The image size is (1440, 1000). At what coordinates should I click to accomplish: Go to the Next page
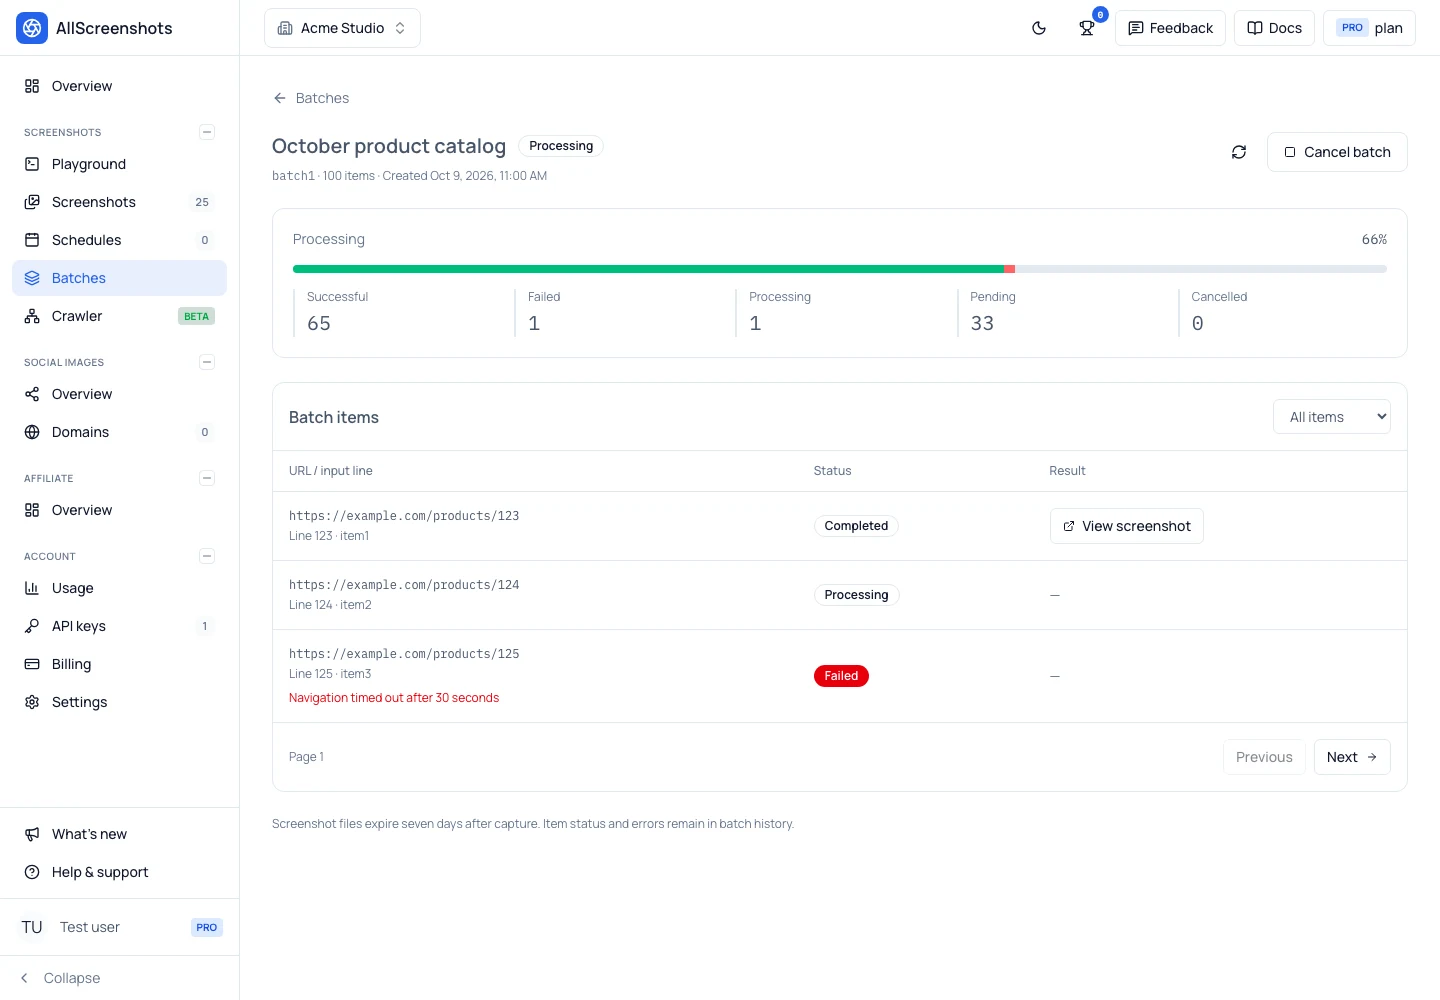[1352, 757]
